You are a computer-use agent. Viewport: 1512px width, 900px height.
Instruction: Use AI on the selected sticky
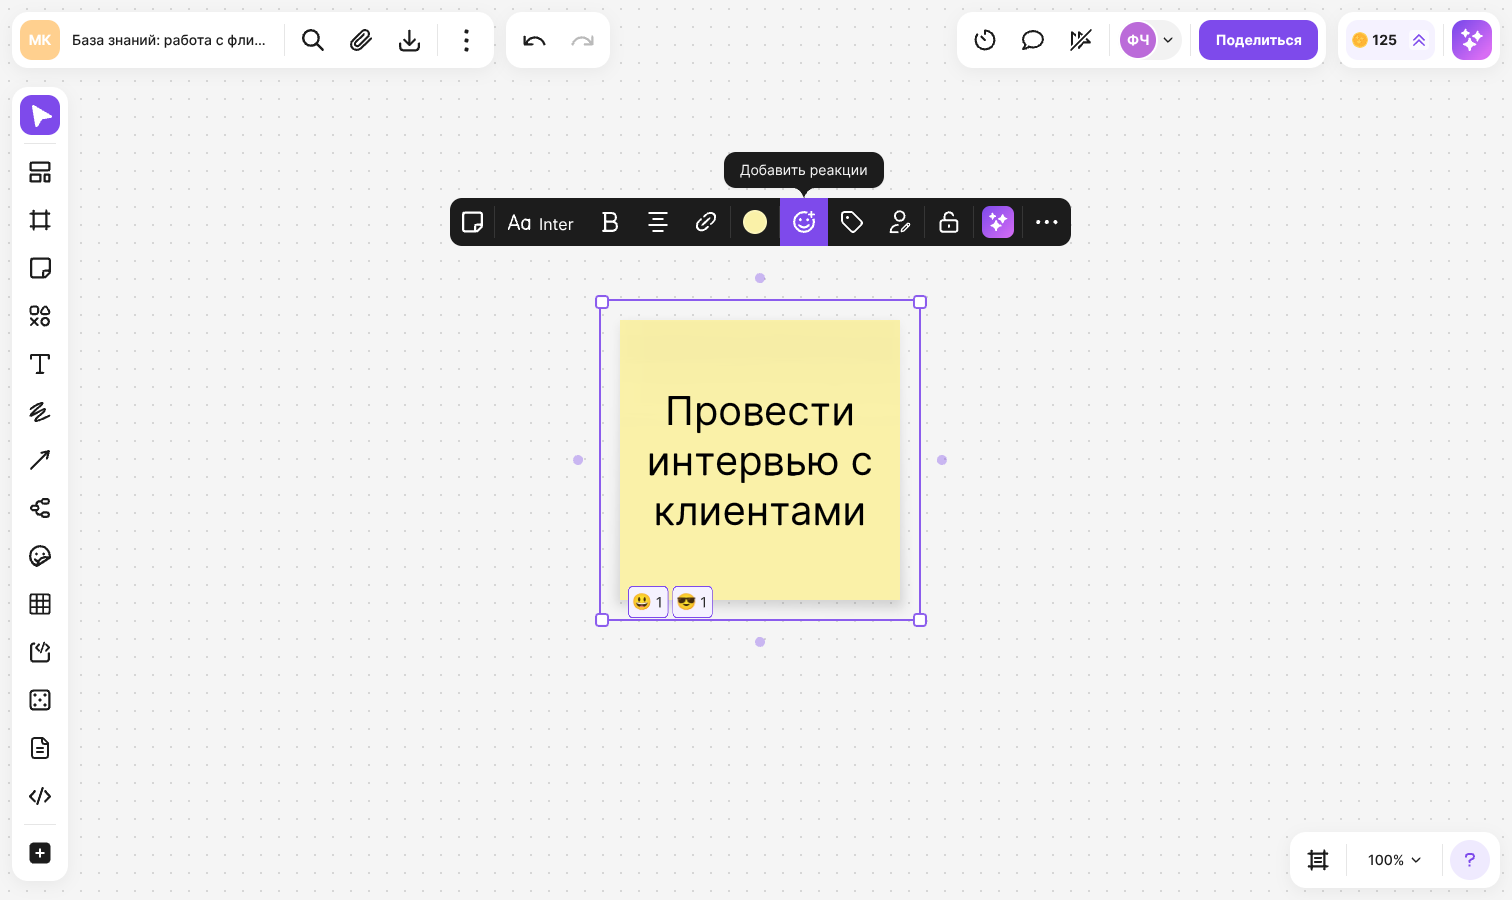(998, 222)
